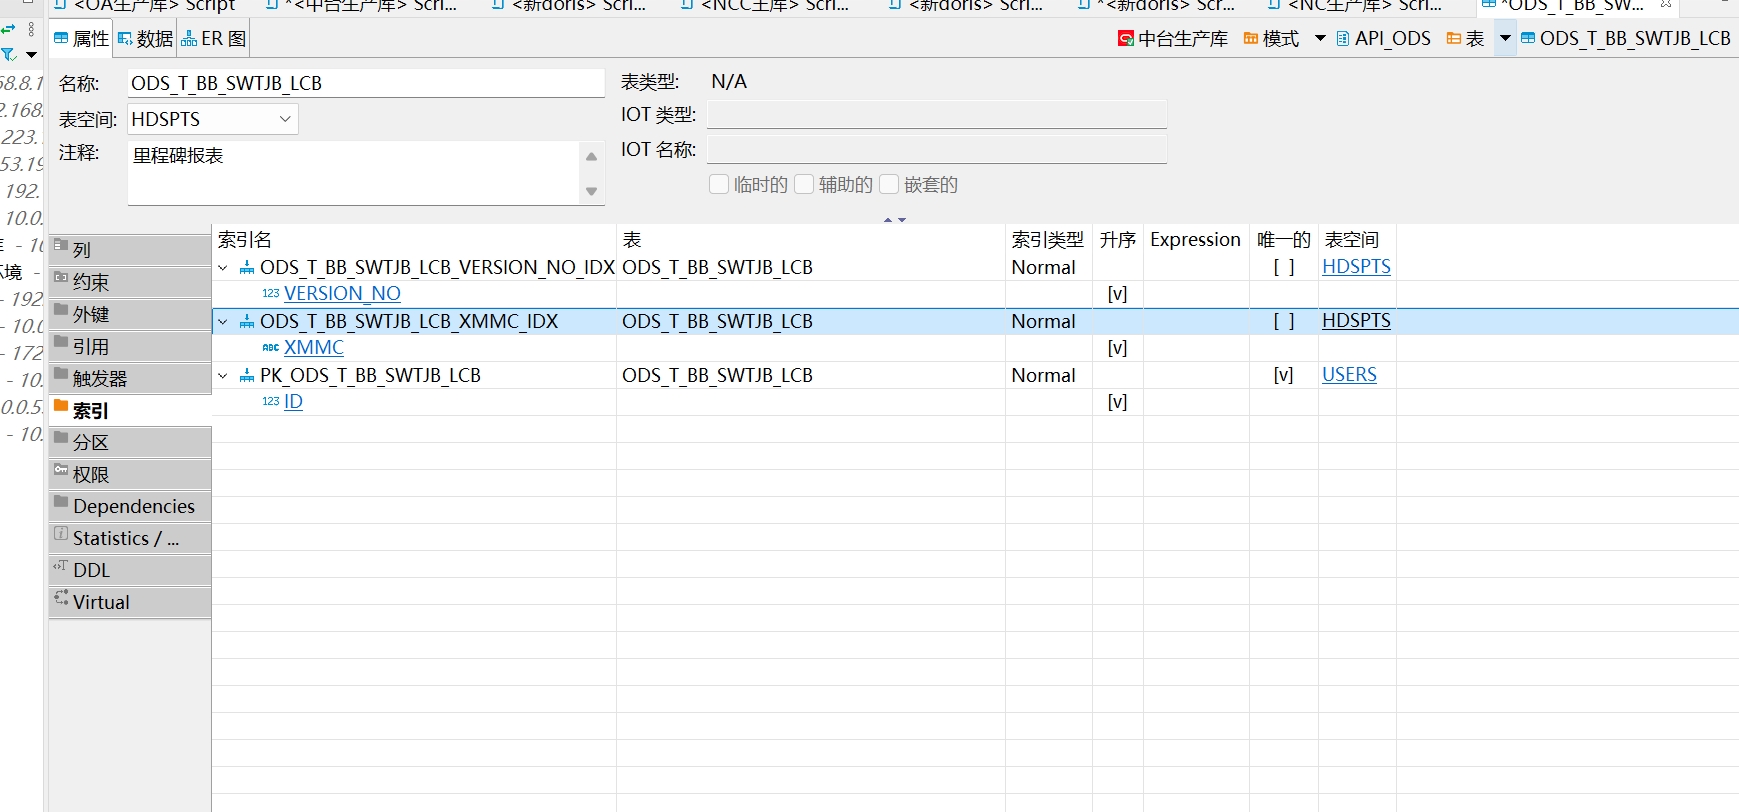Toggle the properties panel collapse arrows
This screenshot has height=812, width=1739.
click(895, 220)
